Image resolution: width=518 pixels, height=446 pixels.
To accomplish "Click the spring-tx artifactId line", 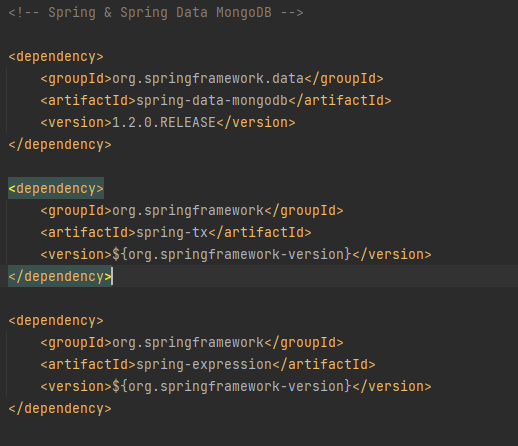I will tap(176, 233).
